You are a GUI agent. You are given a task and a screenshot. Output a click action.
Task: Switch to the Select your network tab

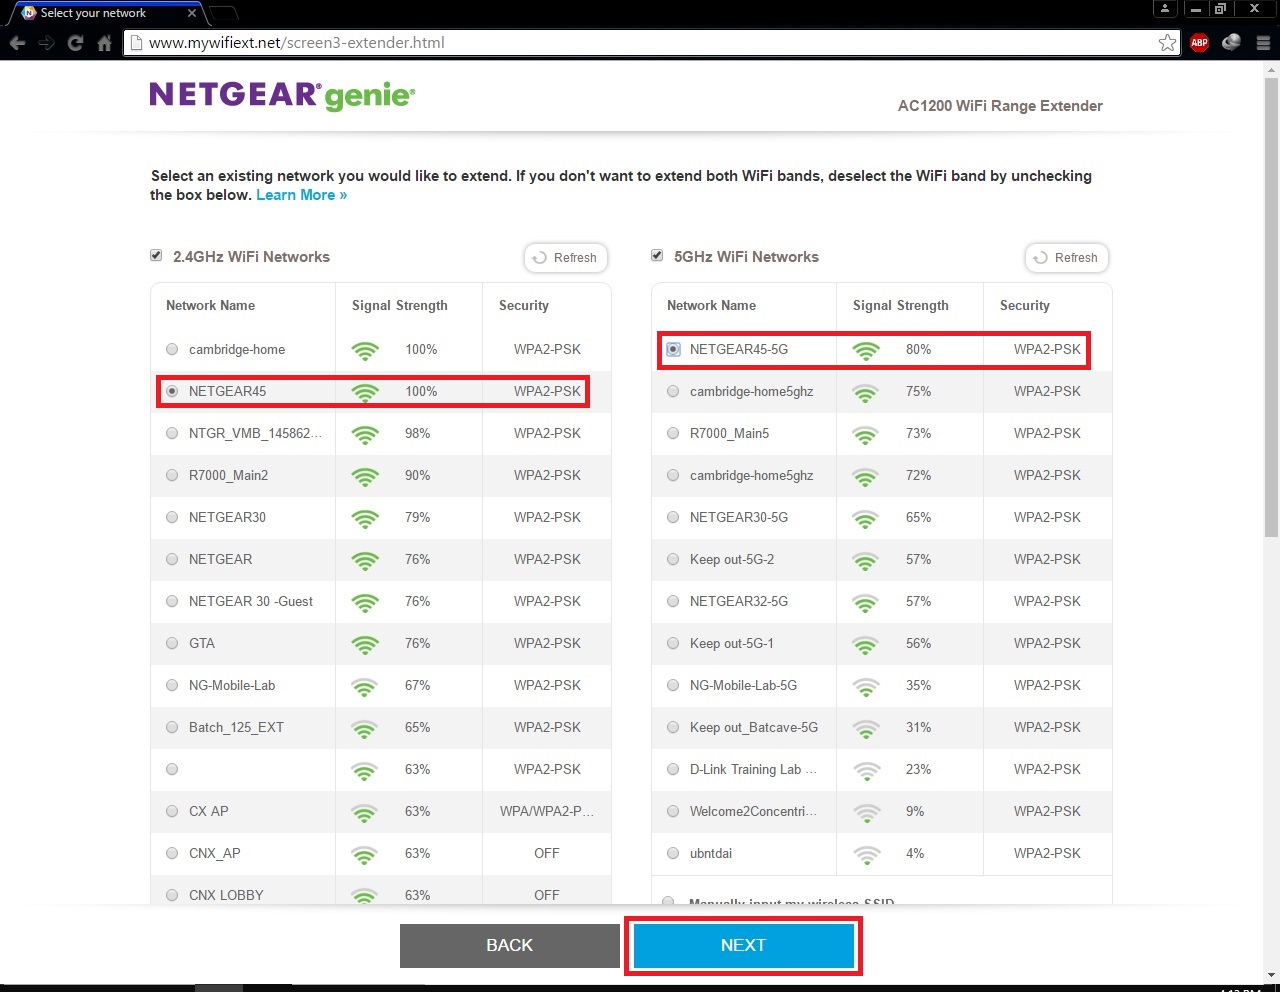(105, 13)
